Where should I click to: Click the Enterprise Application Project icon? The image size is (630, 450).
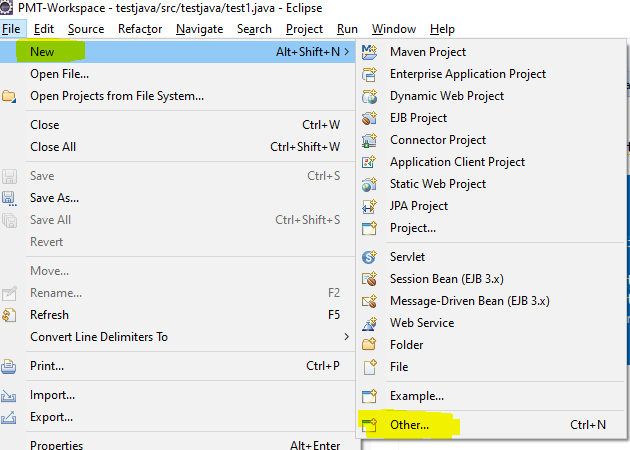pyautogui.click(x=369, y=74)
